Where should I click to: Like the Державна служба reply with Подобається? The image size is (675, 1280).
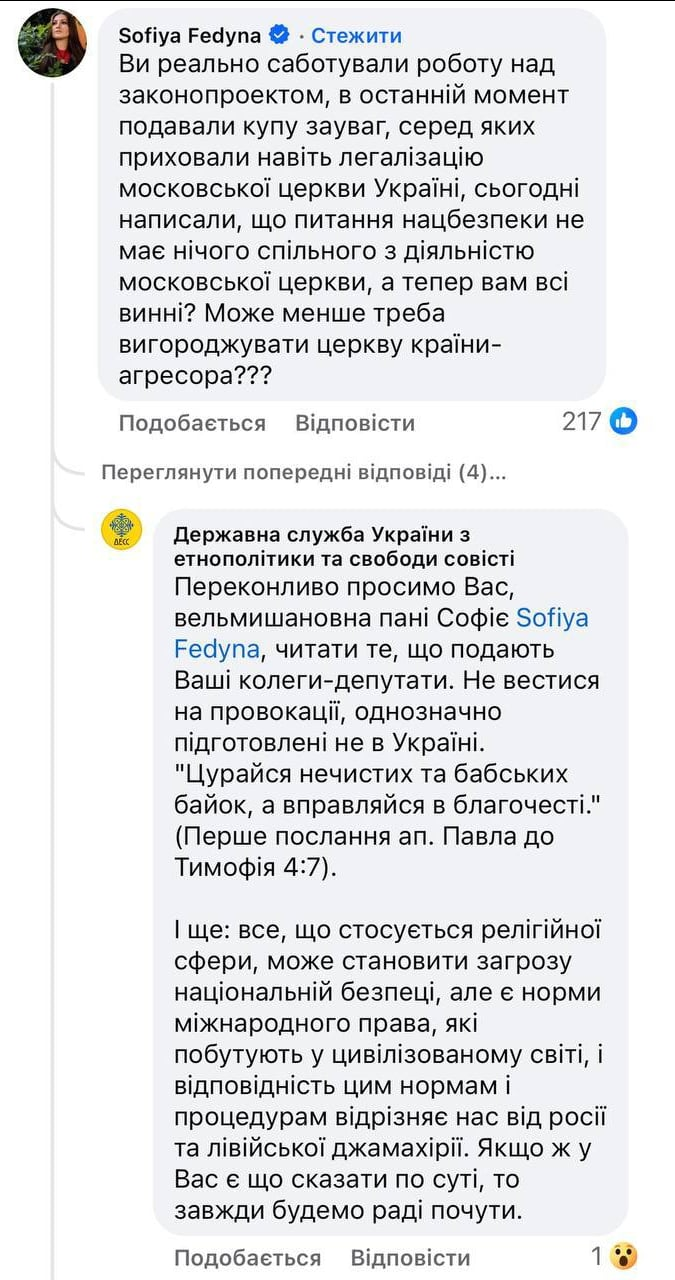pos(247,1258)
